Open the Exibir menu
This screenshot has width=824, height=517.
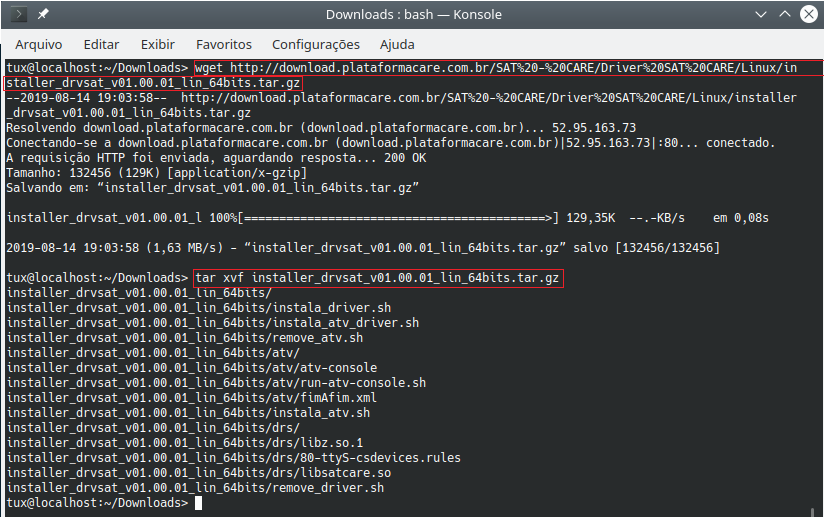(x=158, y=45)
